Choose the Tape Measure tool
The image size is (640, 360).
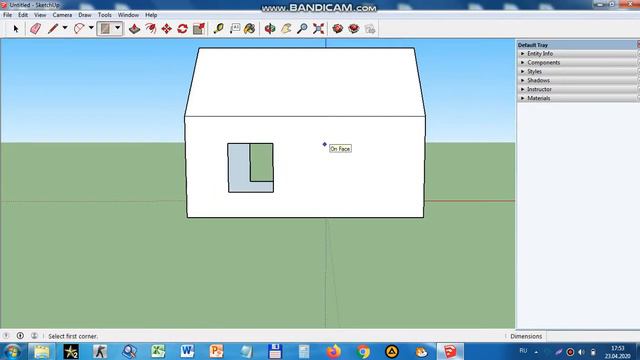click(218, 29)
